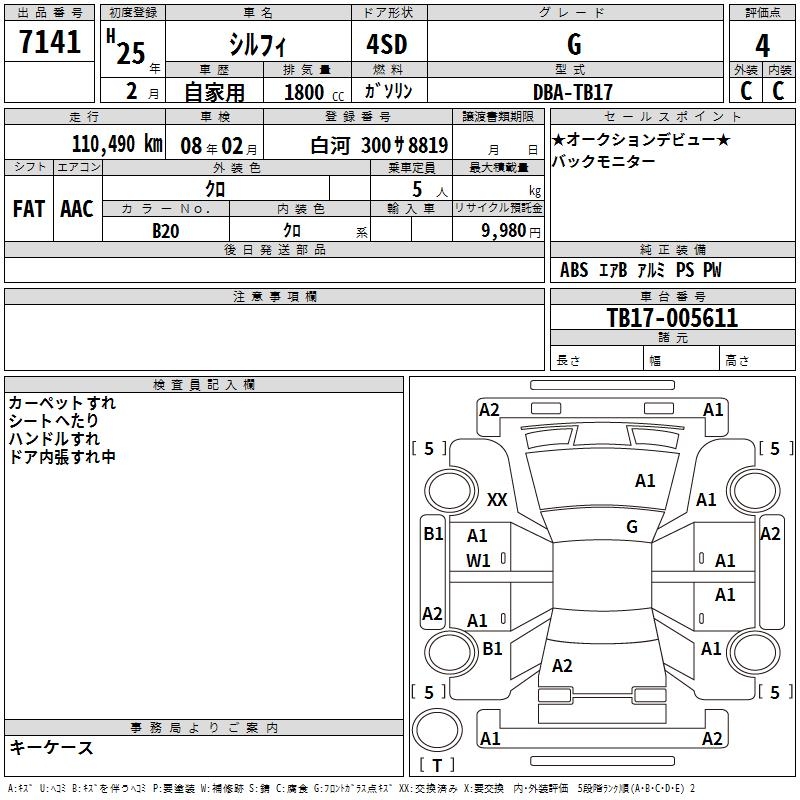Click the キーケース note in office notice
The height and width of the screenshot is (800, 800).
pyautogui.click(x=51, y=747)
